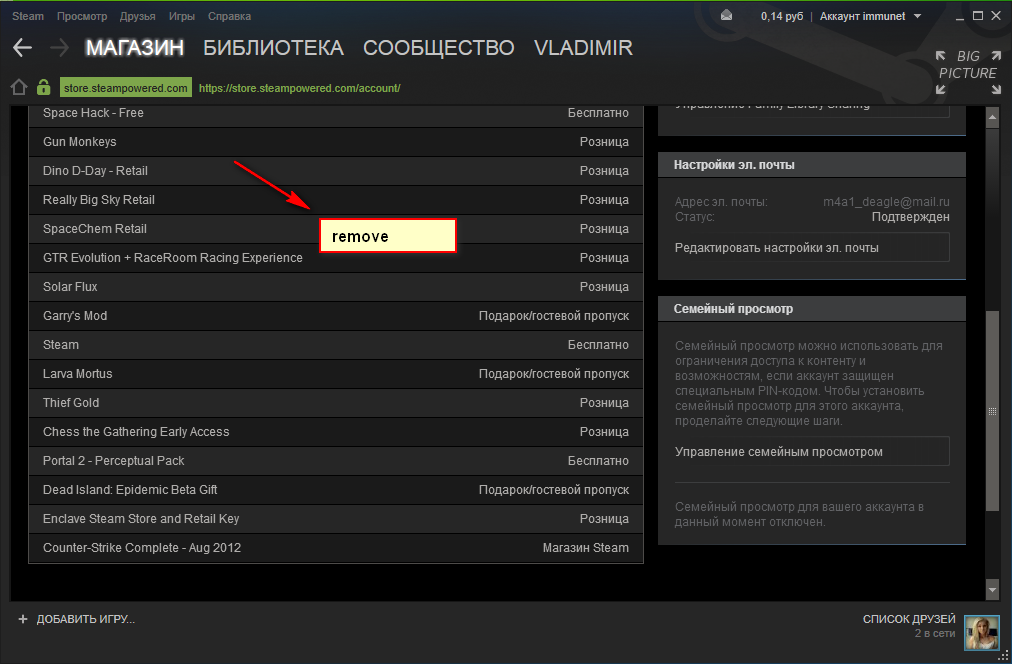Screen dimensions: 1012x664
Task: Select the Dino D-Day - Retail row
Action: coord(336,171)
